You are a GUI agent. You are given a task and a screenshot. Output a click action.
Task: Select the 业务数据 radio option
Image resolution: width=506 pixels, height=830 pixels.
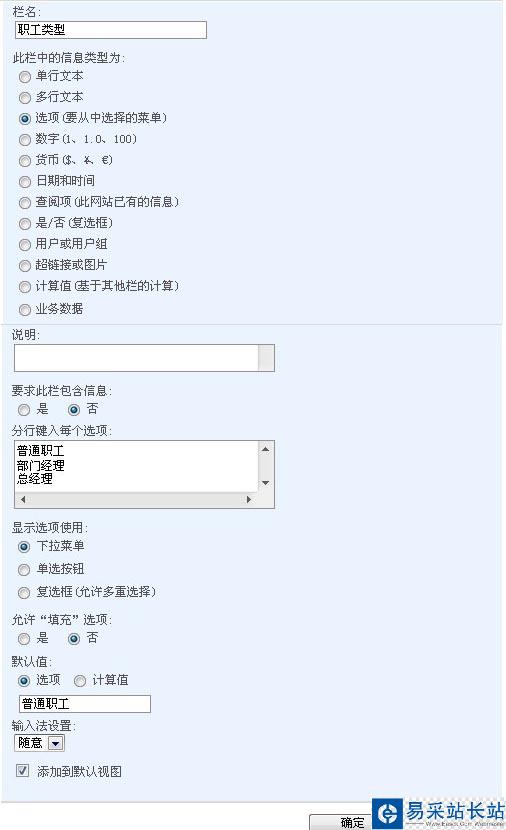click(x=24, y=310)
